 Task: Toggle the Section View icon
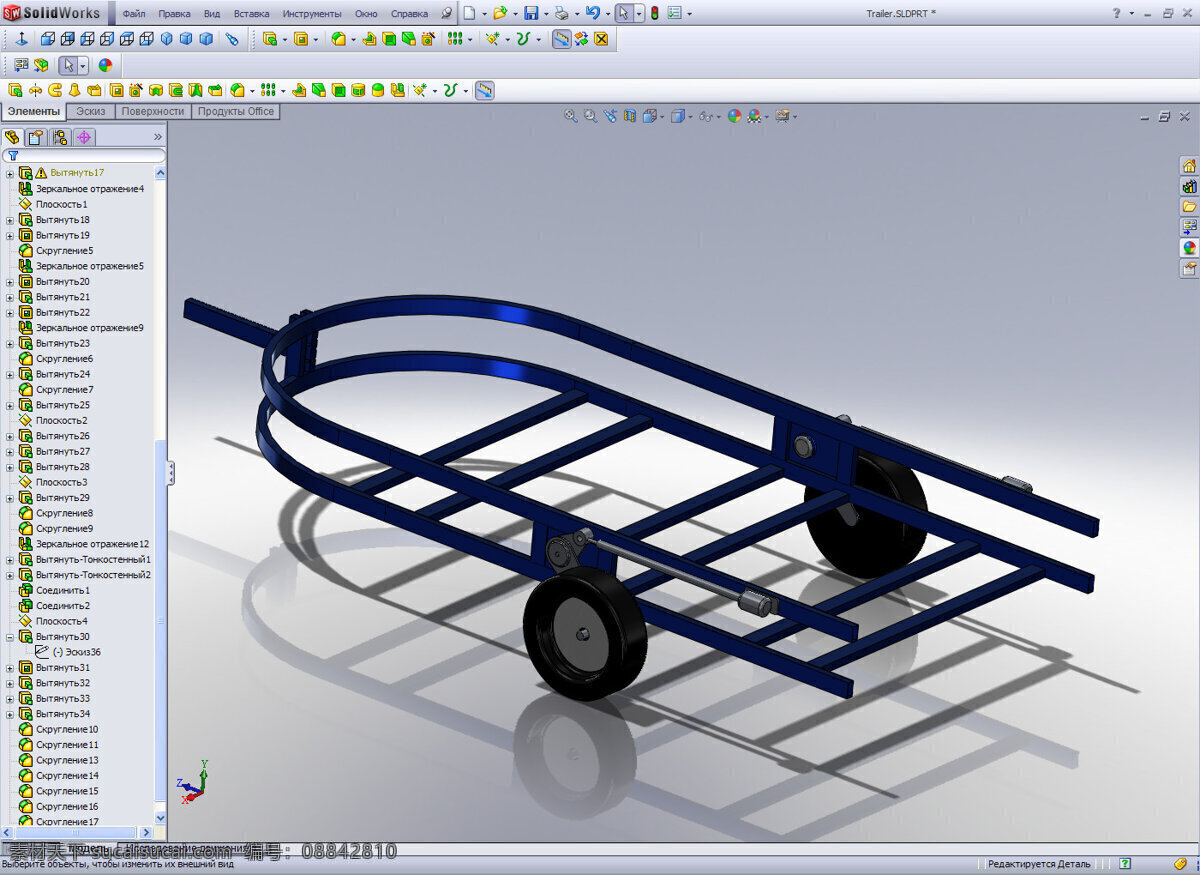coord(630,116)
